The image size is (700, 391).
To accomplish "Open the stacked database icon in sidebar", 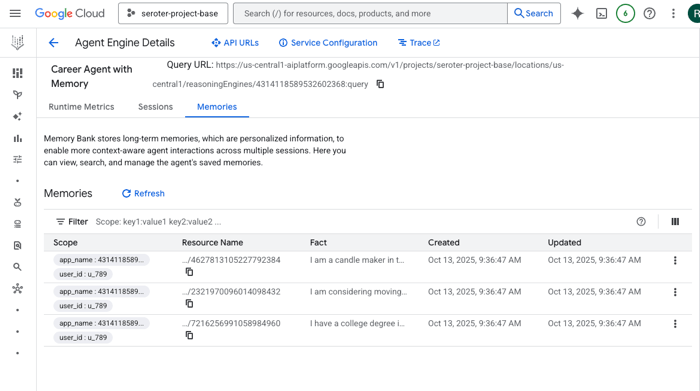I will click(x=17, y=224).
